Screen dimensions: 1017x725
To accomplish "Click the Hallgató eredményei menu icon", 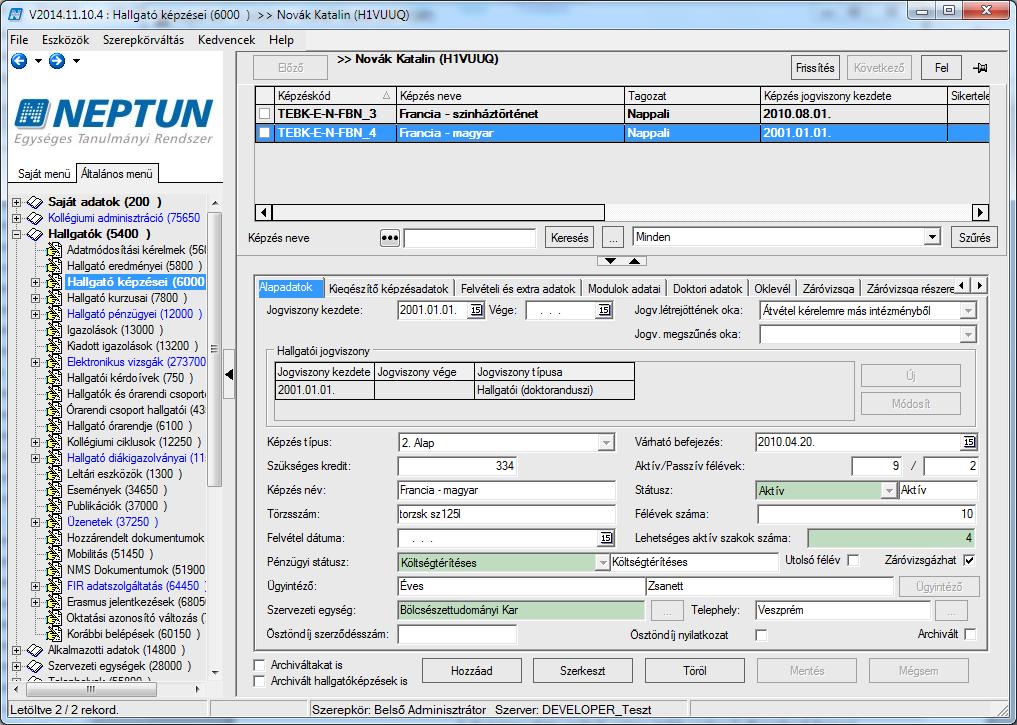I will (x=54, y=266).
